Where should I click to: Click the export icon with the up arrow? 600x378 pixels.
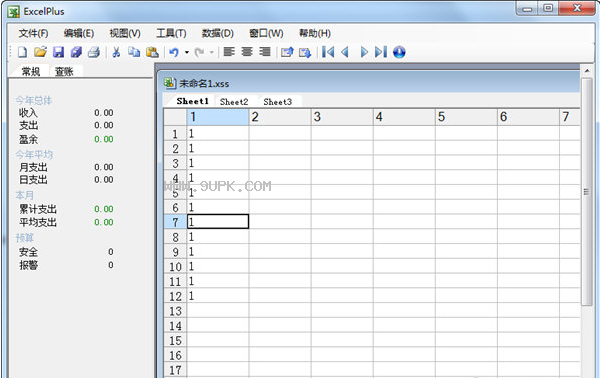tap(287, 52)
